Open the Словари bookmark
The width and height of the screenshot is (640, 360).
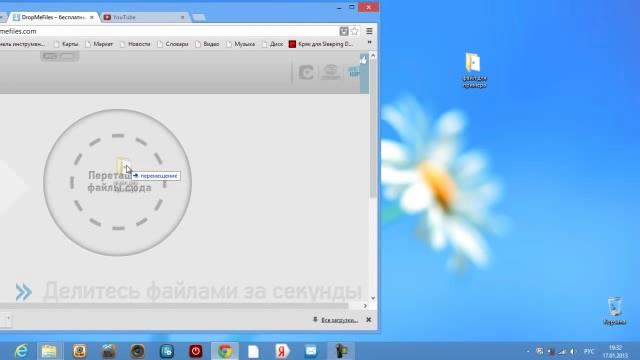pos(173,44)
